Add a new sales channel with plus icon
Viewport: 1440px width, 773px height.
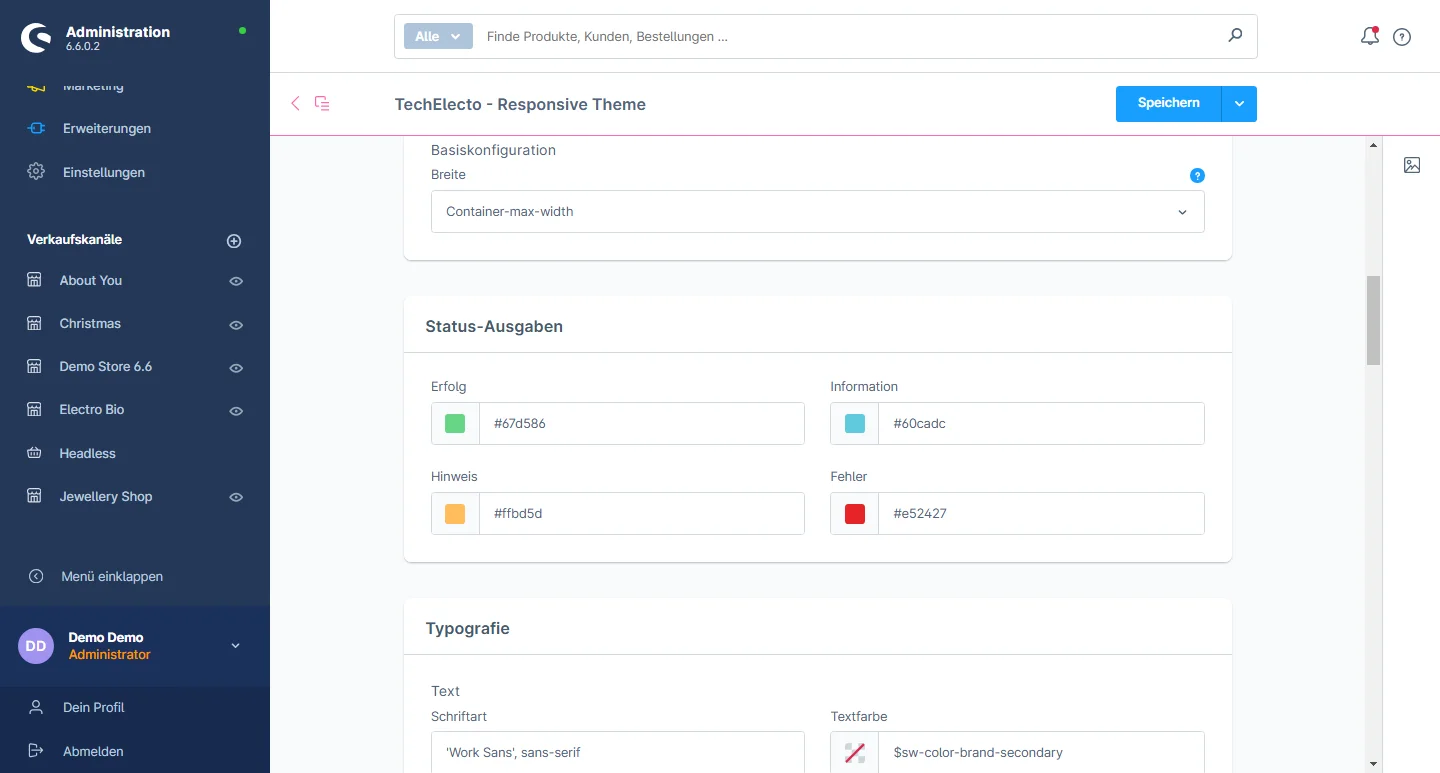click(234, 241)
